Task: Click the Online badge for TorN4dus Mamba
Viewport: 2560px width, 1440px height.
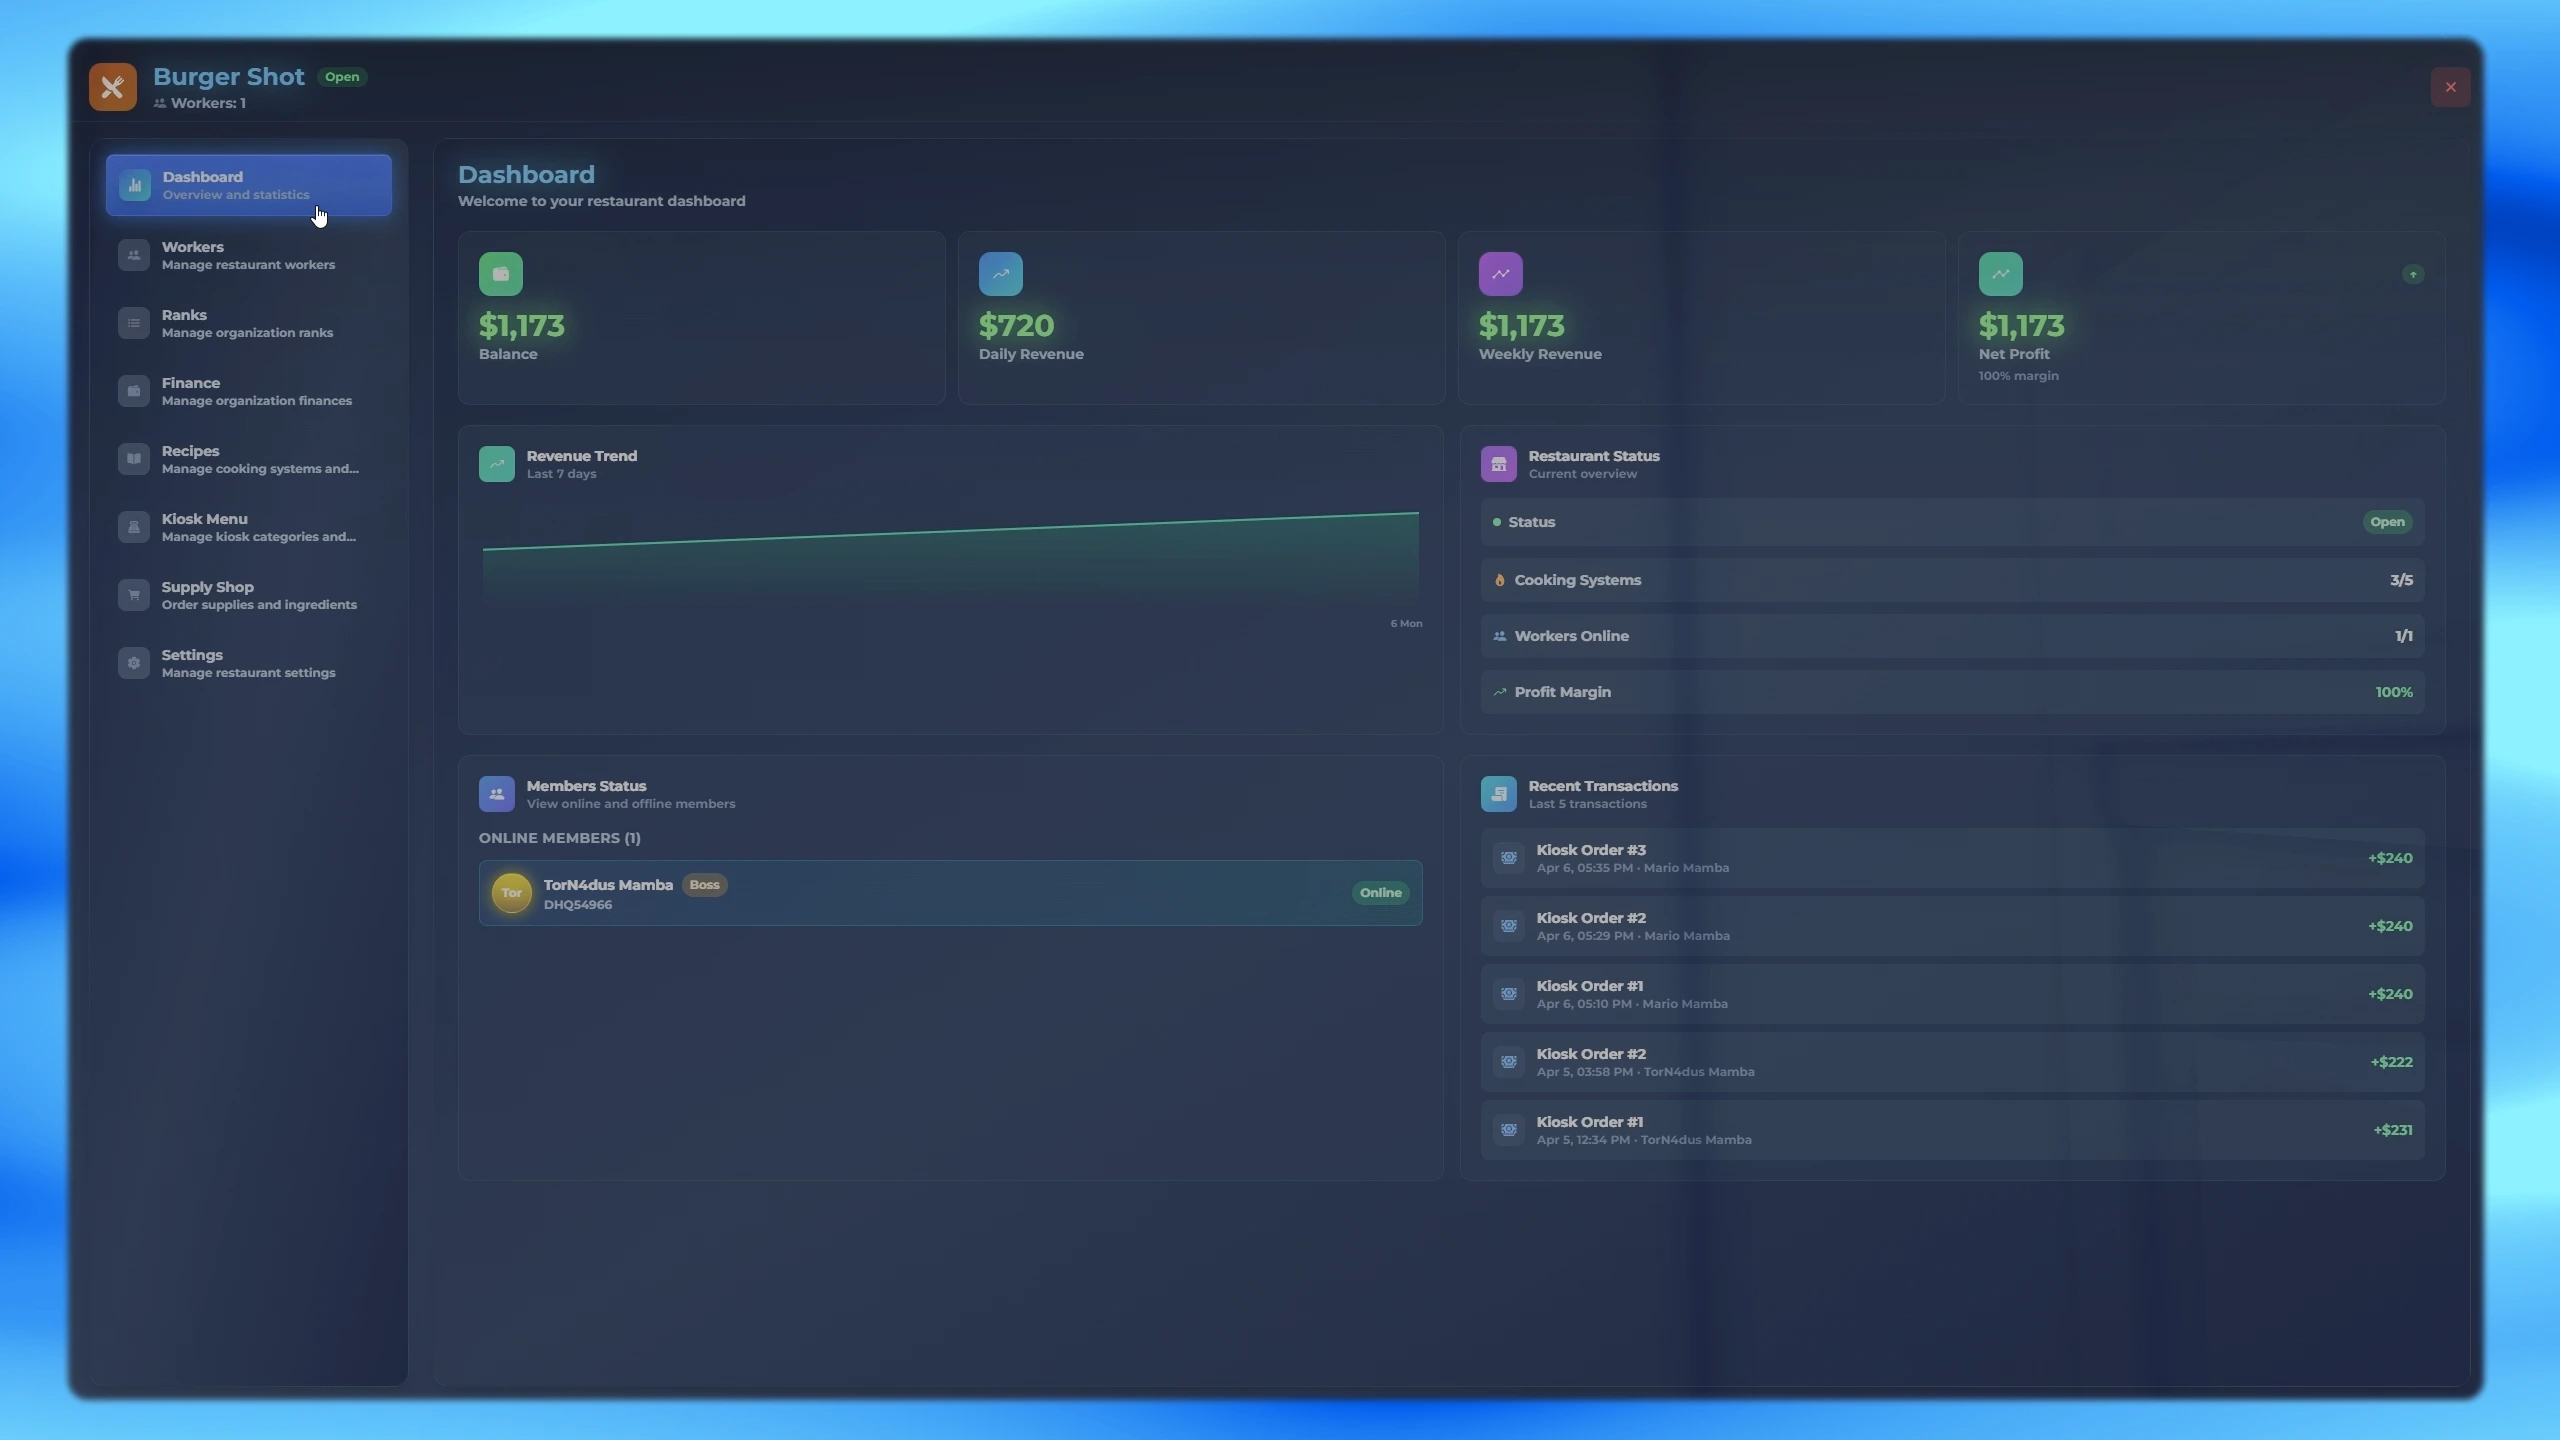Action: tap(1380, 893)
